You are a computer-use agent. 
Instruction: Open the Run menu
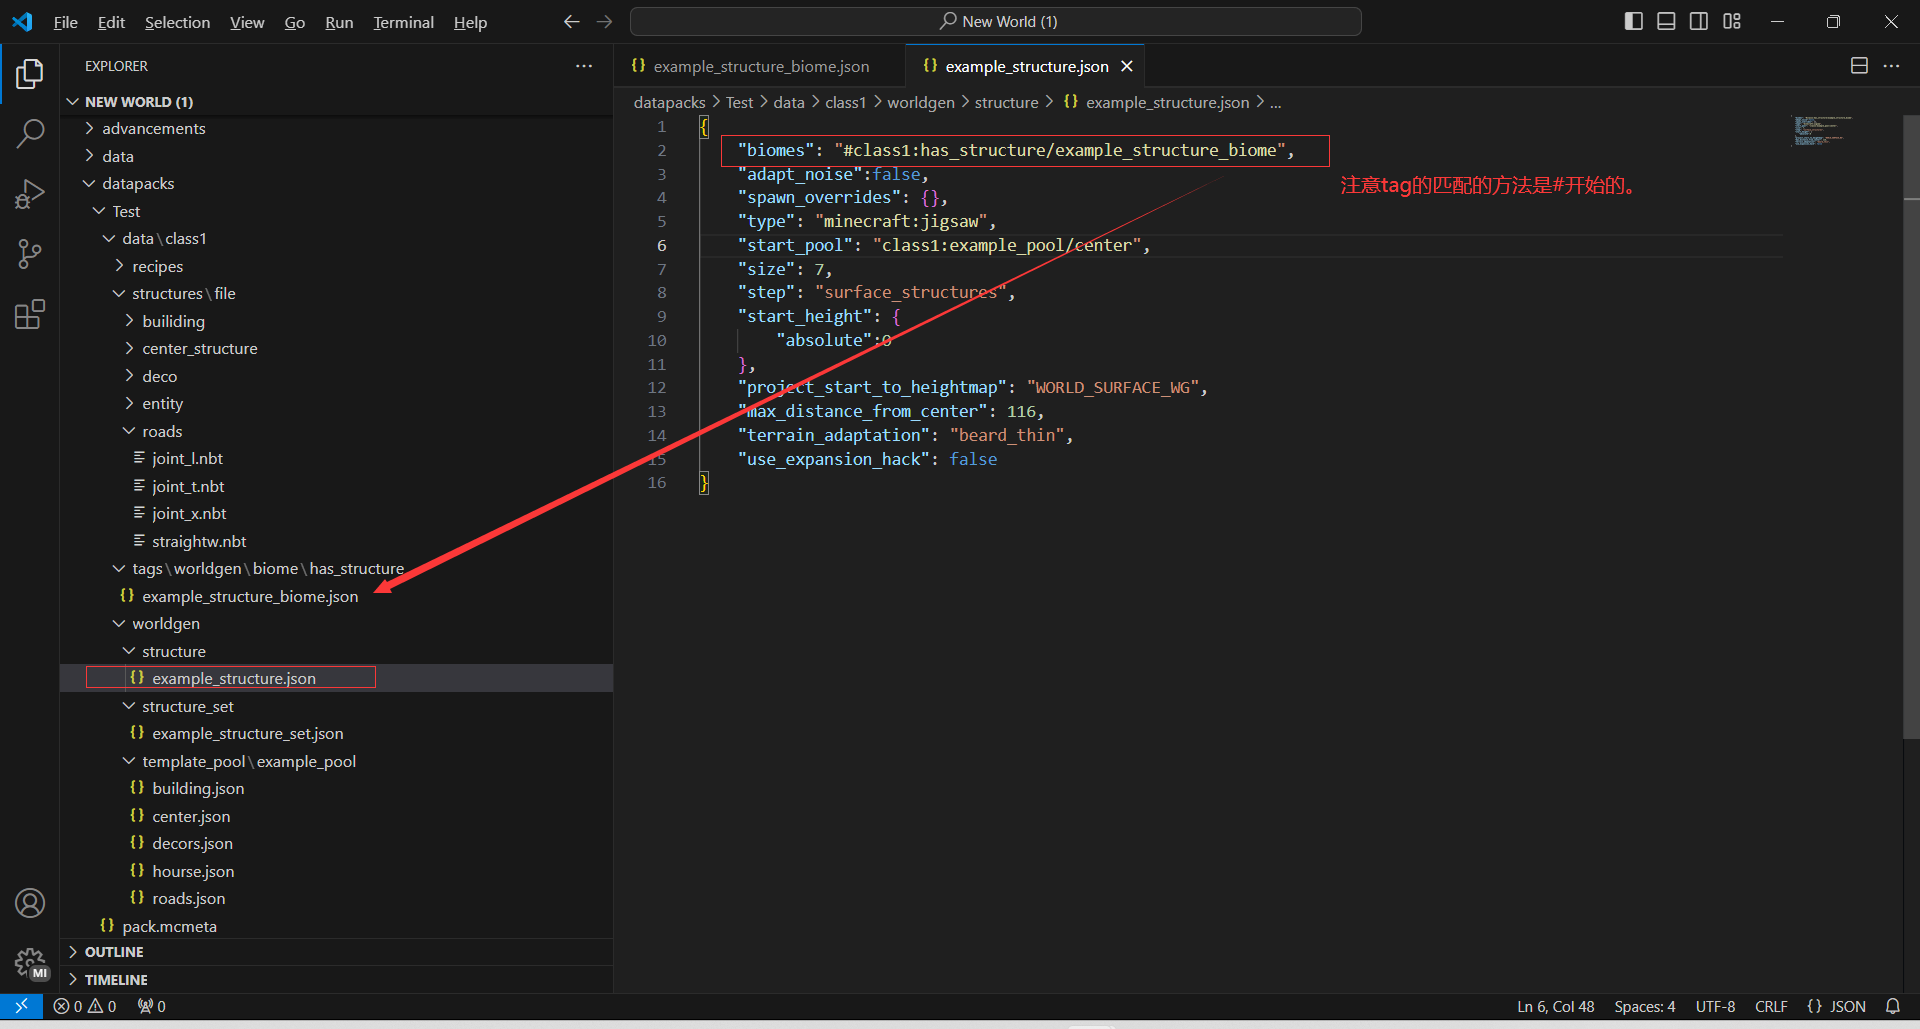tap(339, 22)
